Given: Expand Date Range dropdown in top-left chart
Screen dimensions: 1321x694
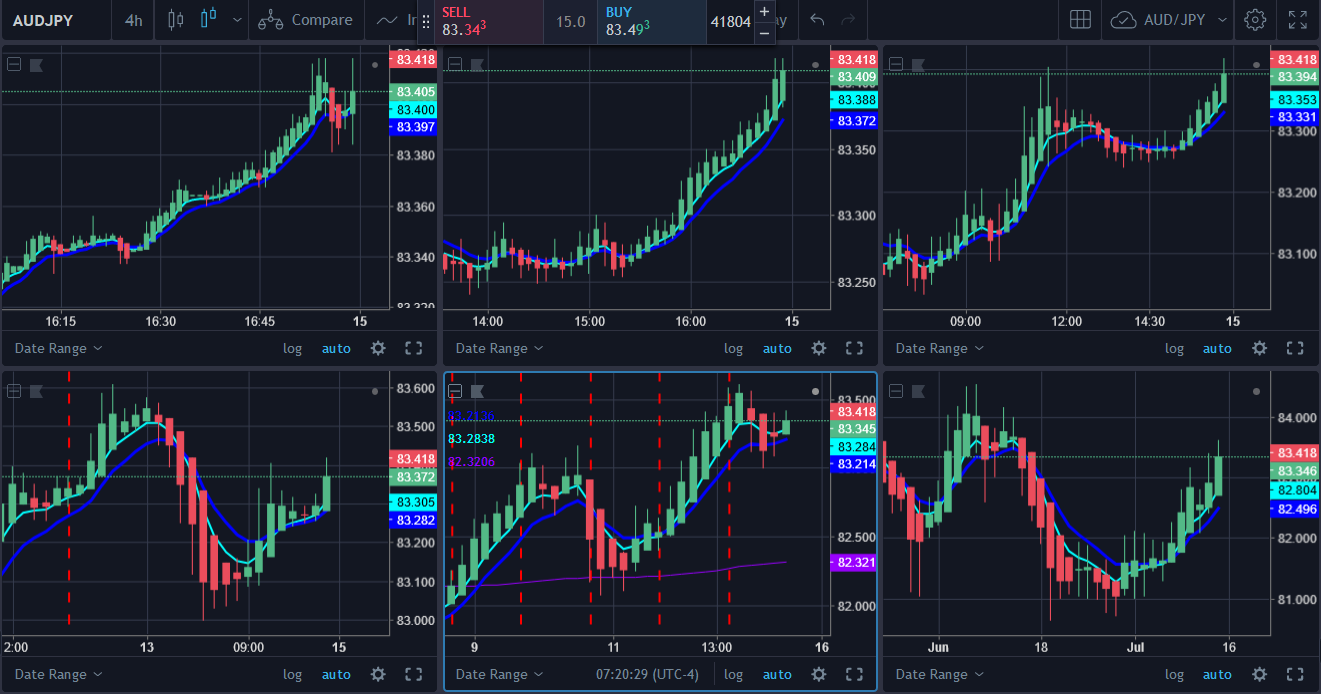Looking at the screenshot, I should pos(58,348).
